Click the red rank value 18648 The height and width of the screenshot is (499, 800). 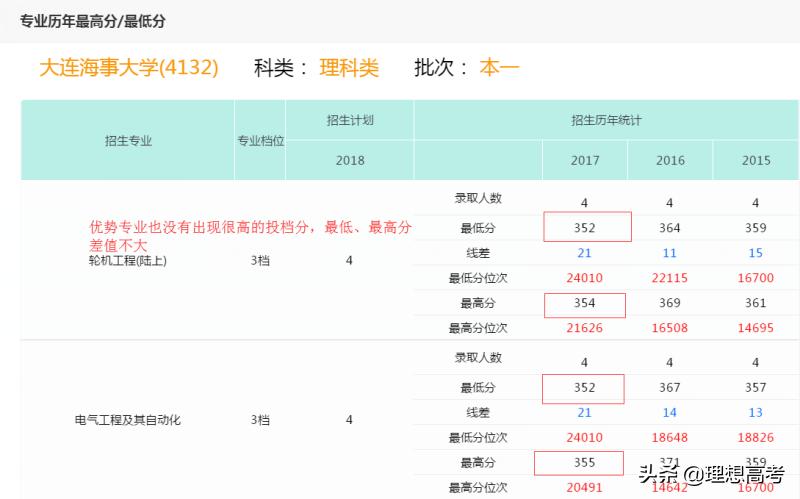click(669, 438)
